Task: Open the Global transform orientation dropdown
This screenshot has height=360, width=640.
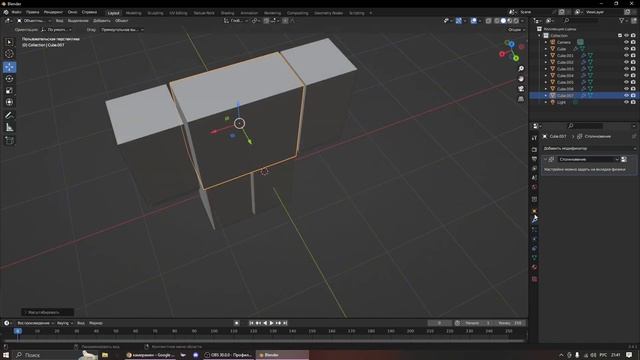Action: 236,20
